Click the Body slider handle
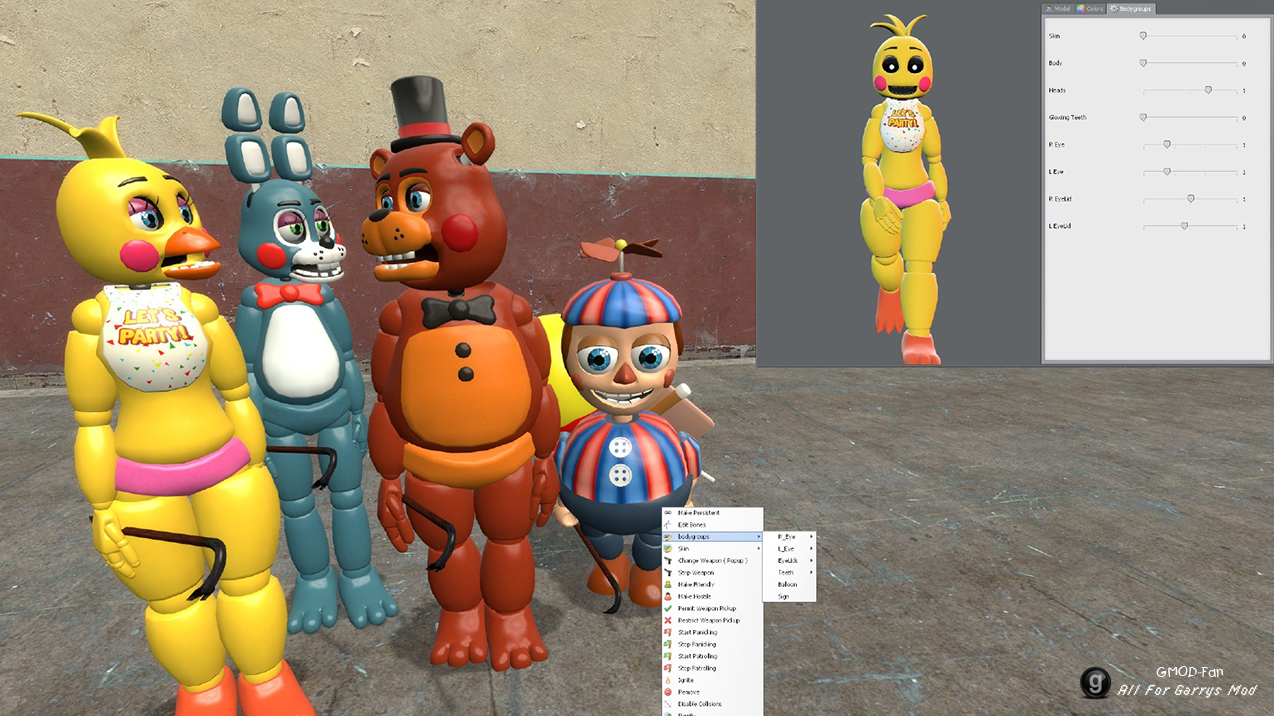Viewport: 1274px width, 716px height. (x=1143, y=63)
